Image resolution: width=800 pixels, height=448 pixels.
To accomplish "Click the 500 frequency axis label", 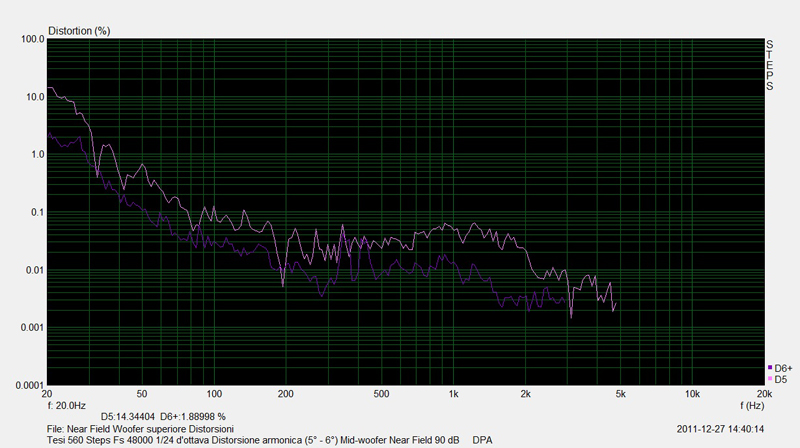I will [381, 394].
